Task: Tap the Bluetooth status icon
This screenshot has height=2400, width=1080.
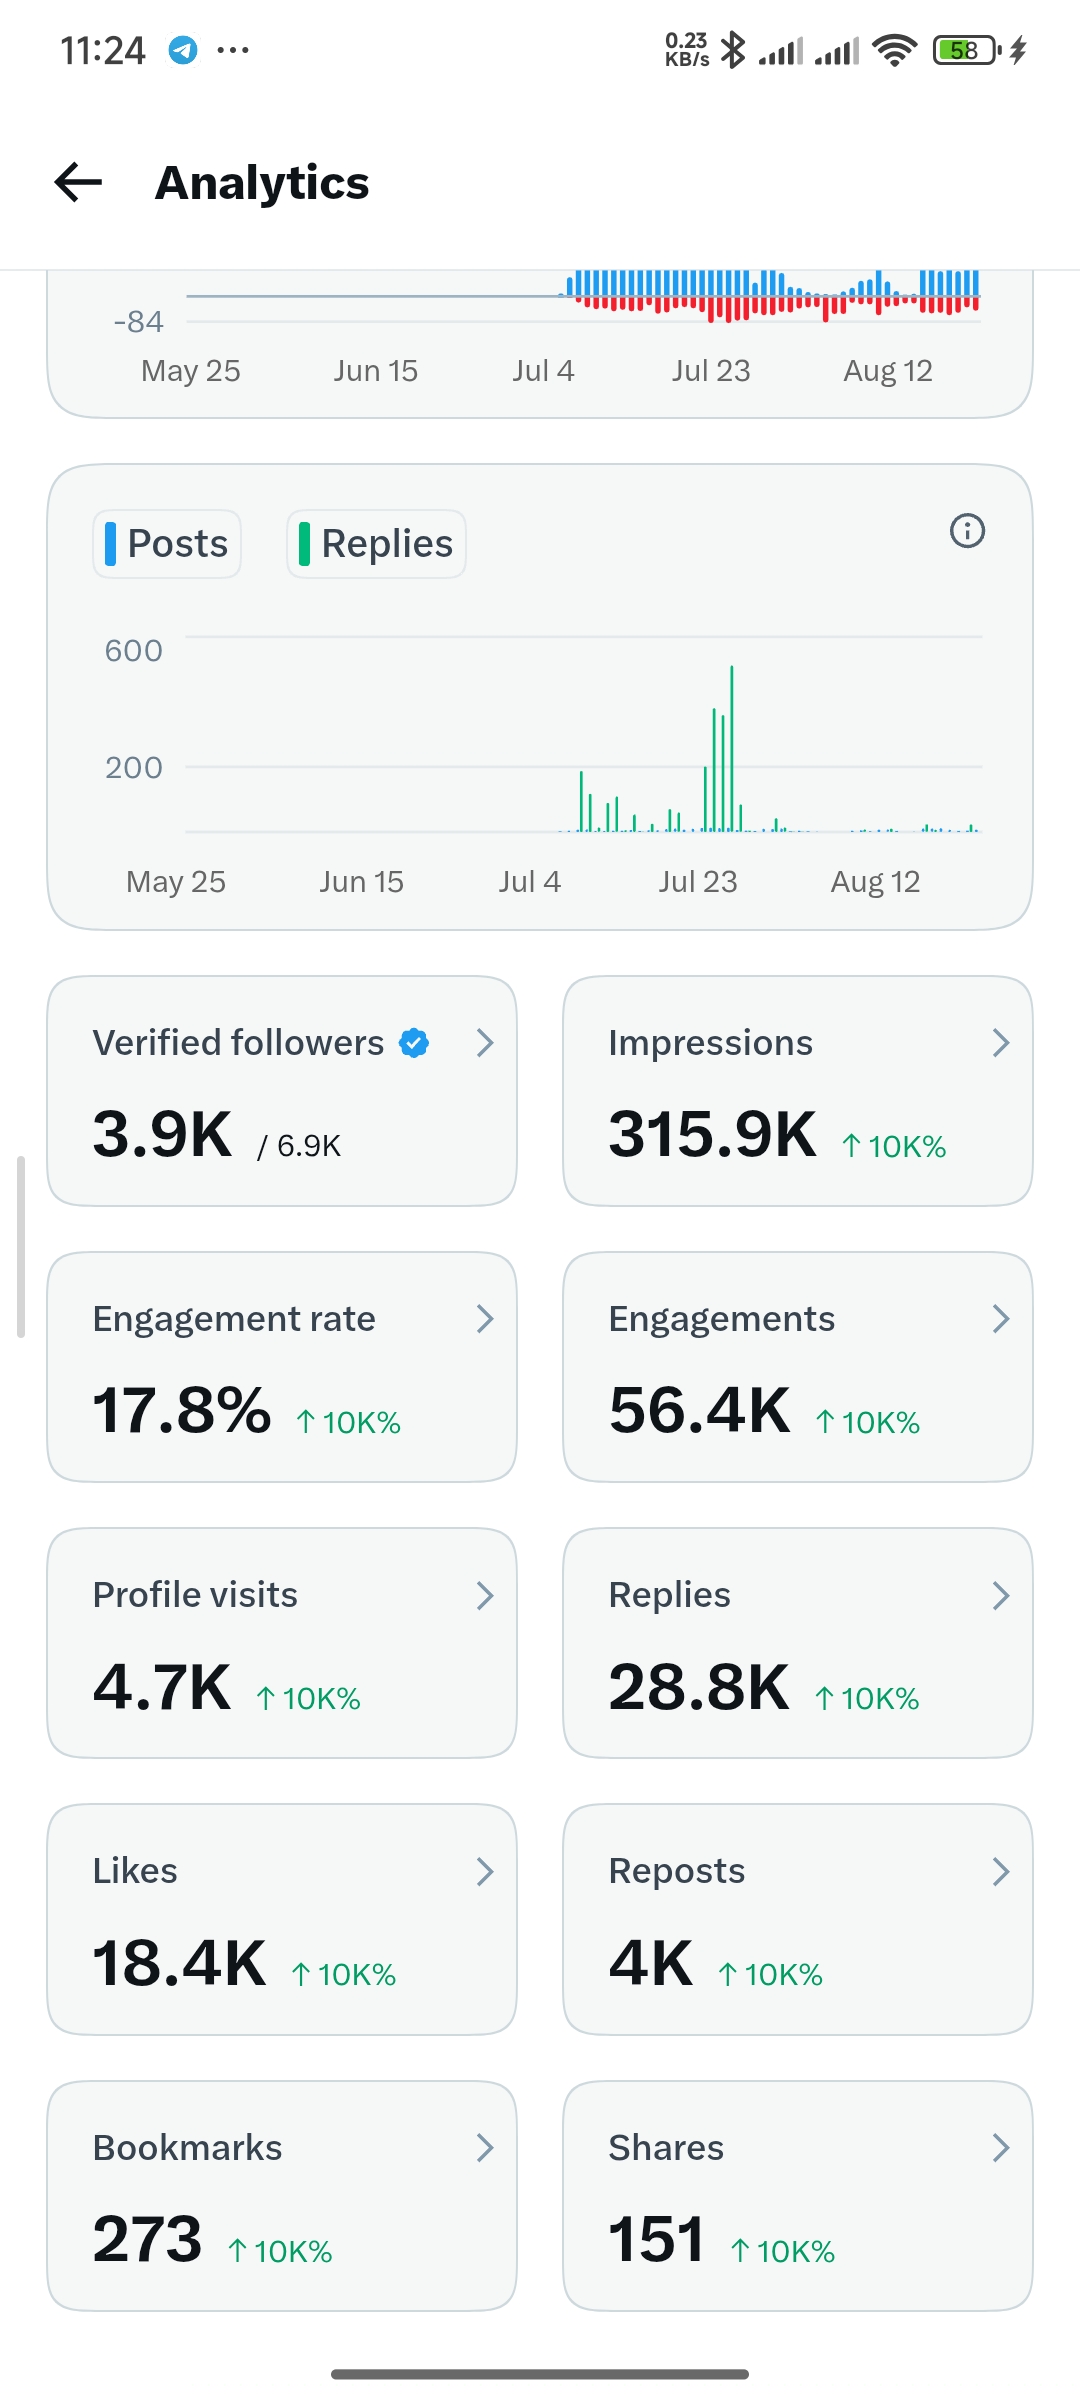Action: (733, 50)
